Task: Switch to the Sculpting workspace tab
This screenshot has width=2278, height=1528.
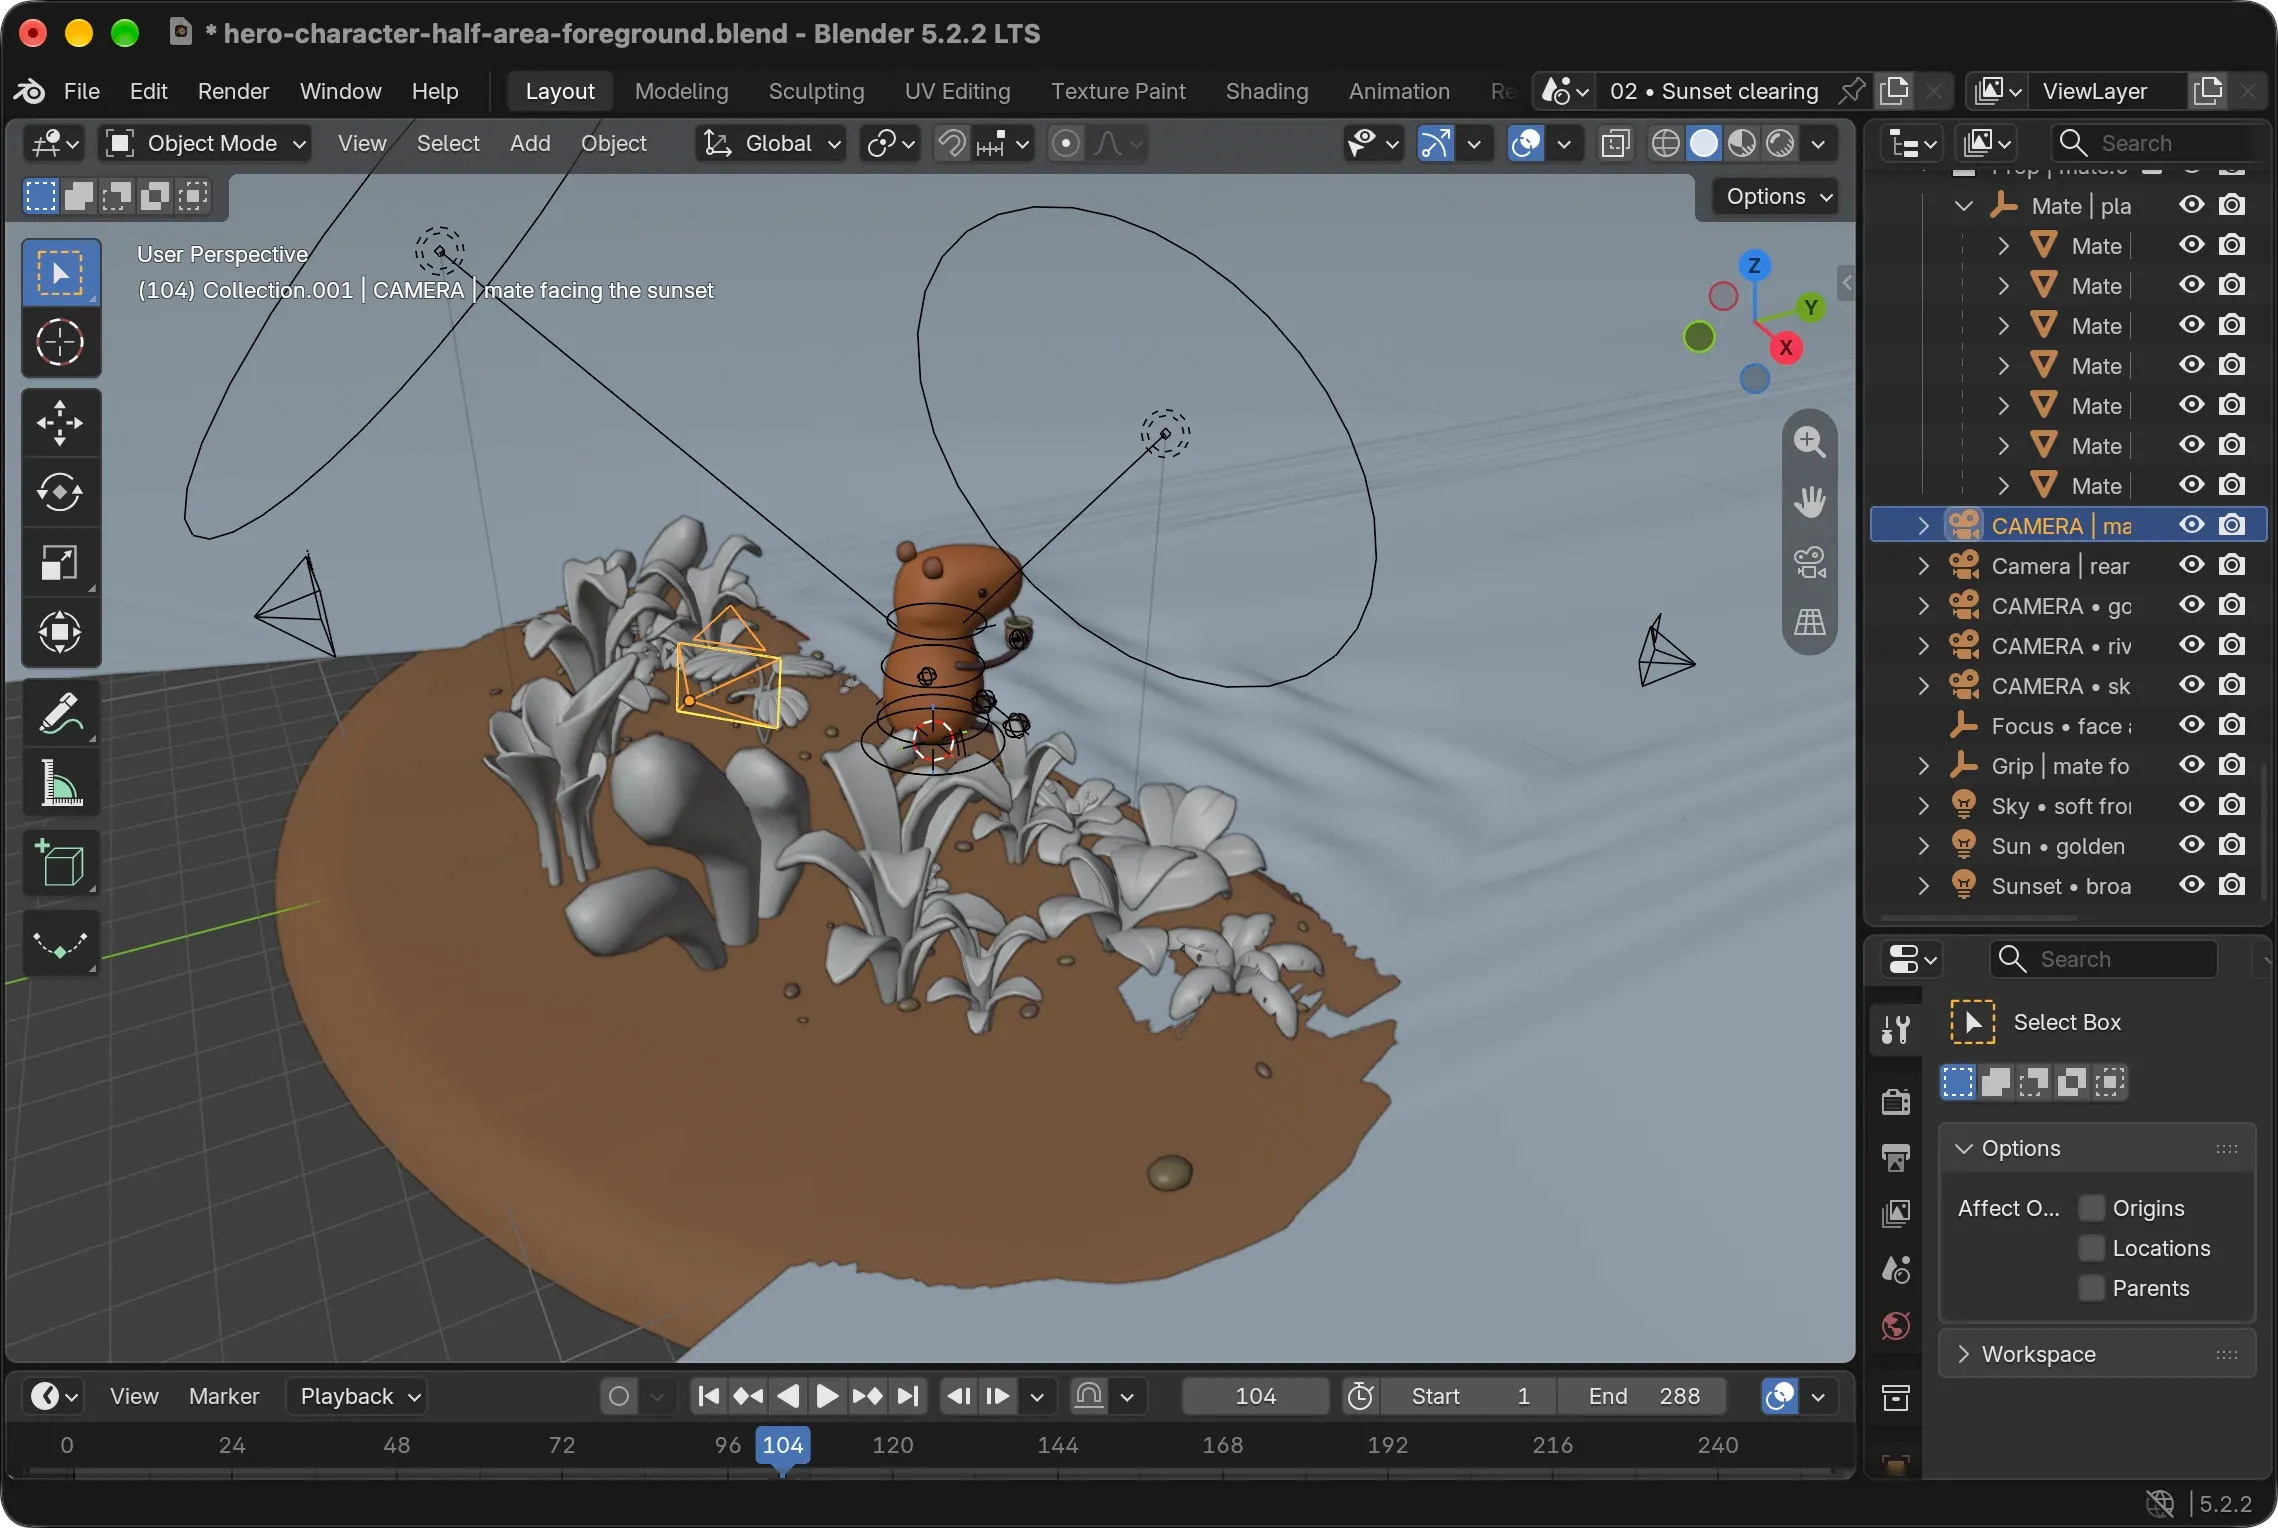Action: coord(816,91)
